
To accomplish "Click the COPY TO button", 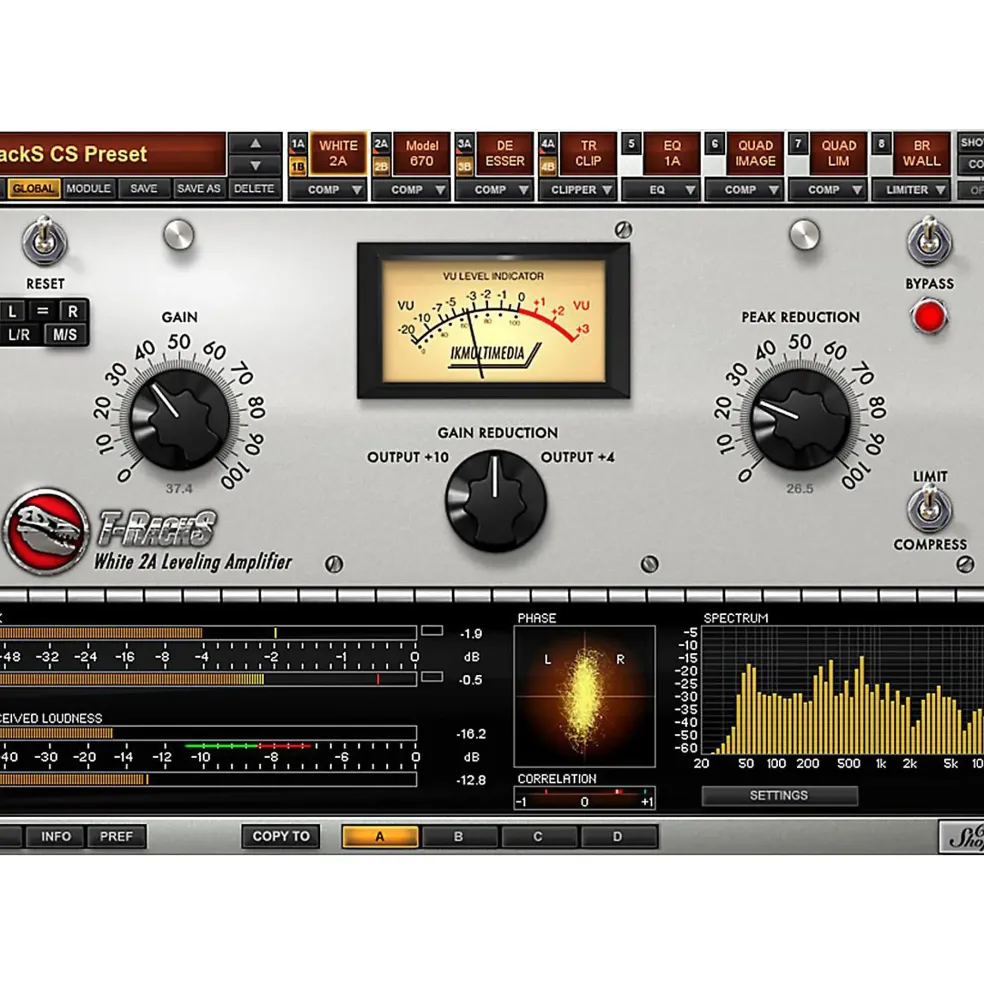I will [x=281, y=837].
